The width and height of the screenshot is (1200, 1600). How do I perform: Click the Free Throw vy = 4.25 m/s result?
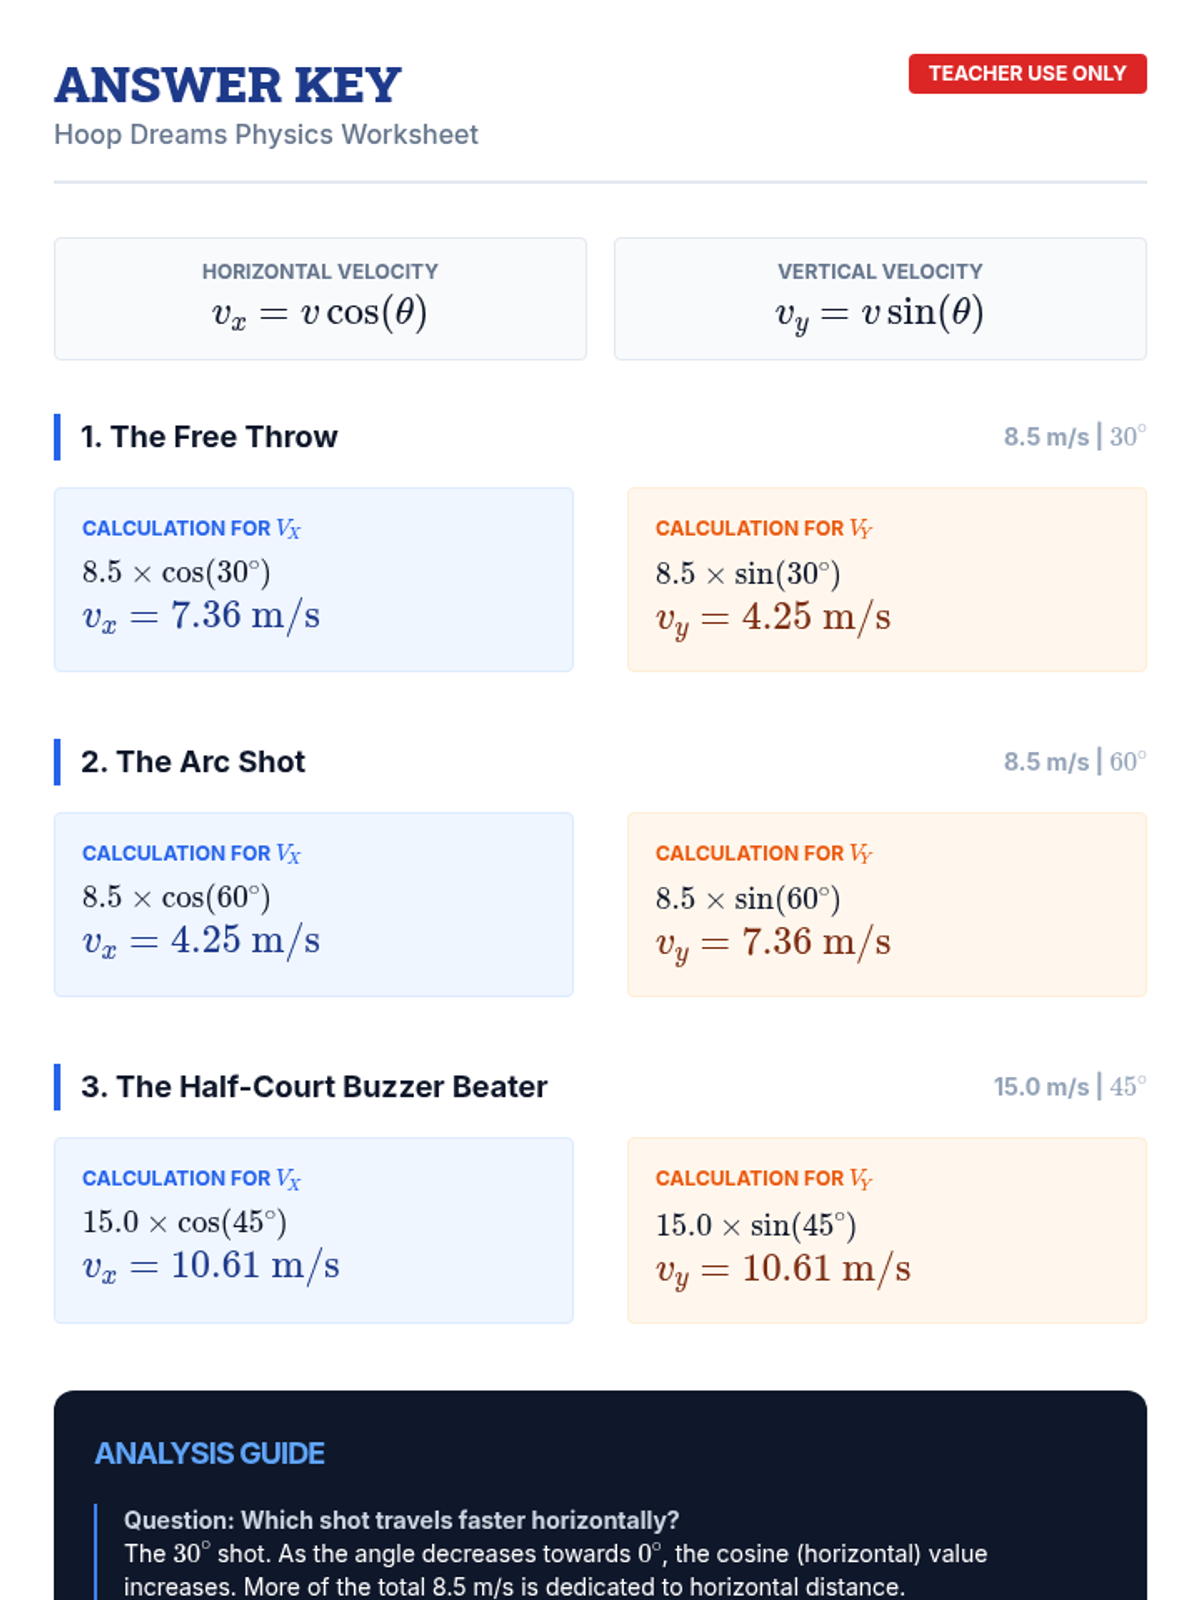tap(772, 618)
